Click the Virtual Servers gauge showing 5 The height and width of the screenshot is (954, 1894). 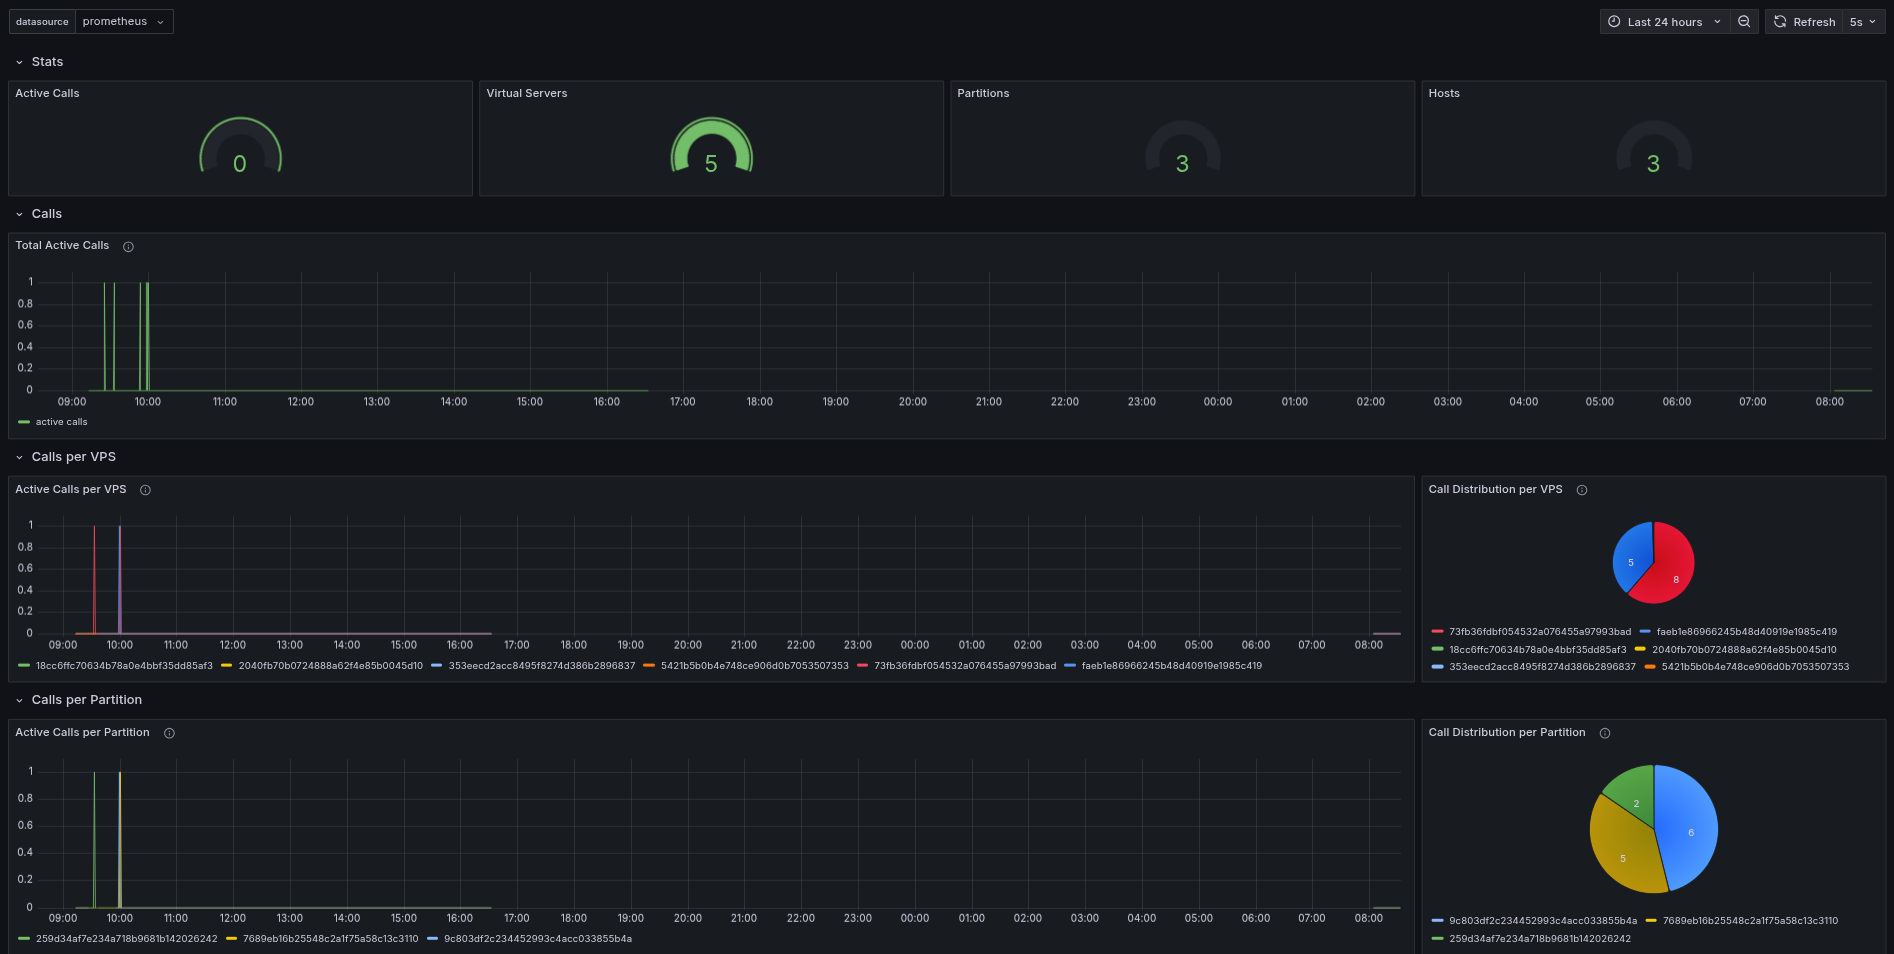point(711,146)
